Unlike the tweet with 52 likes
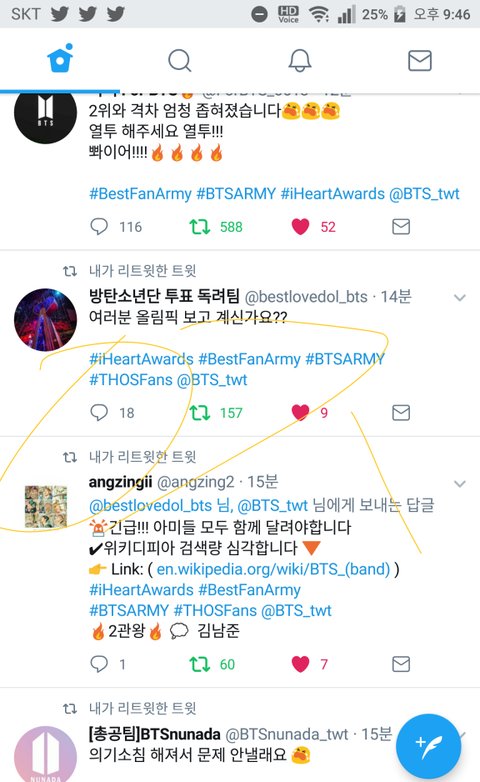 [300, 227]
